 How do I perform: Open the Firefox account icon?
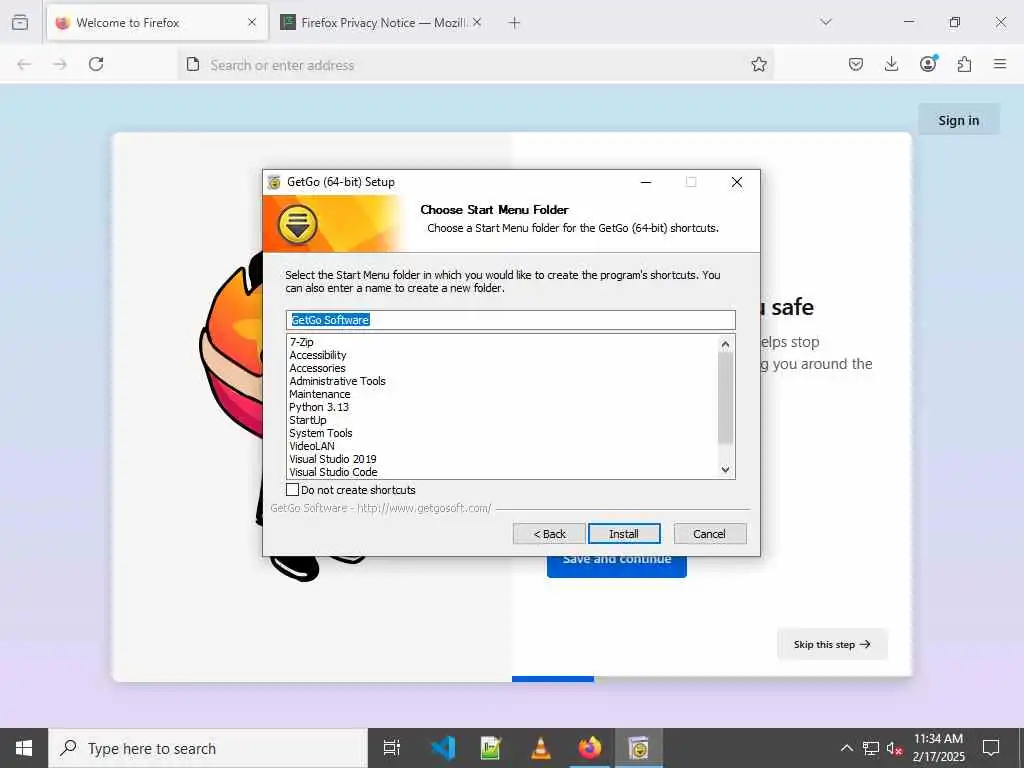(928, 63)
